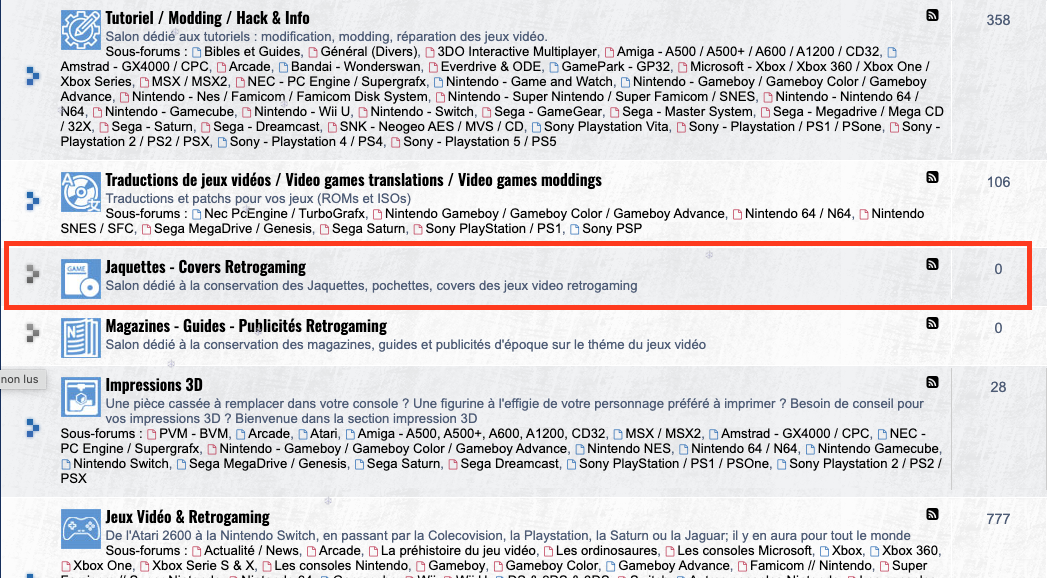Open the Sony - Playstation 5 / PS5 subforum
Screen dimensions: 1047x578
point(479,141)
